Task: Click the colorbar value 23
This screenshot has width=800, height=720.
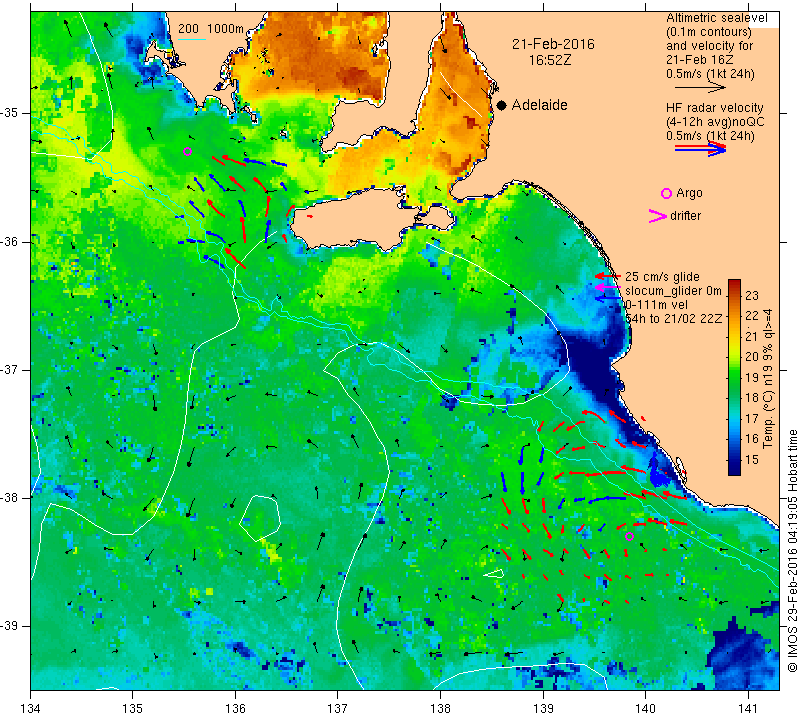Action: coord(752,296)
